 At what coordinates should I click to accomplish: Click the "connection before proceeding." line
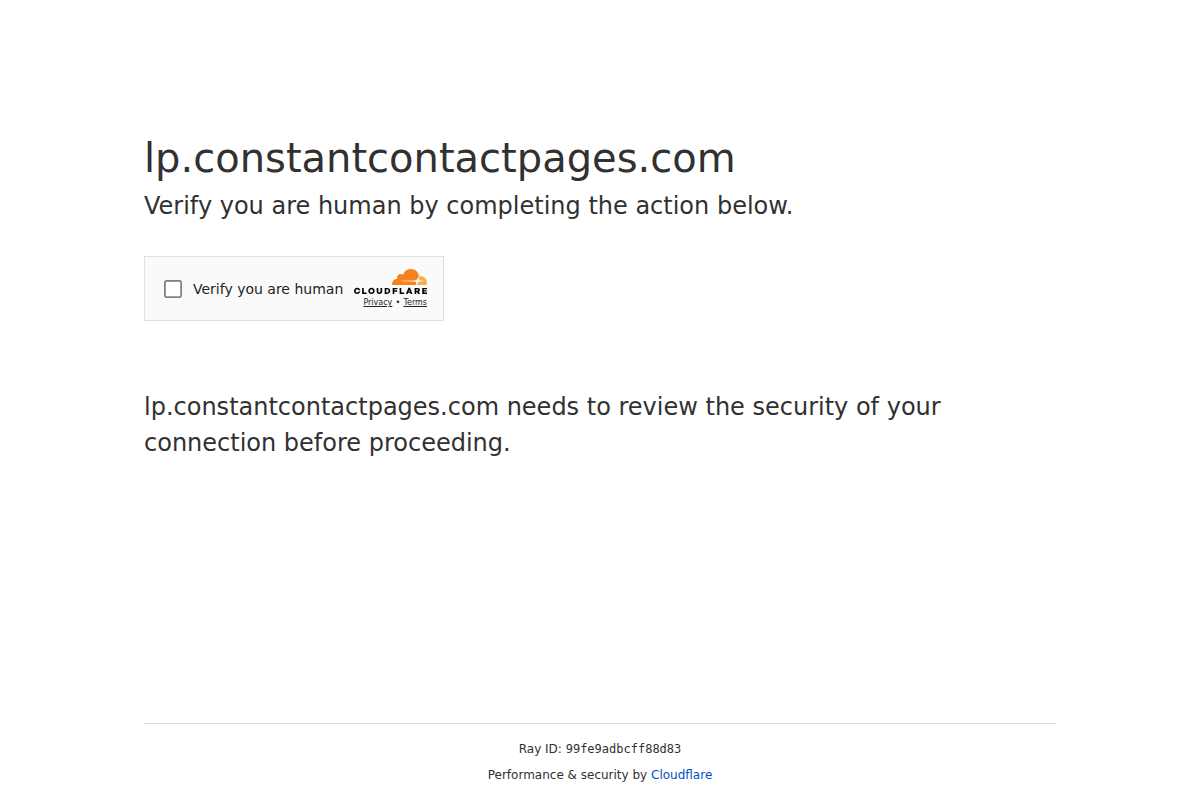(x=327, y=443)
